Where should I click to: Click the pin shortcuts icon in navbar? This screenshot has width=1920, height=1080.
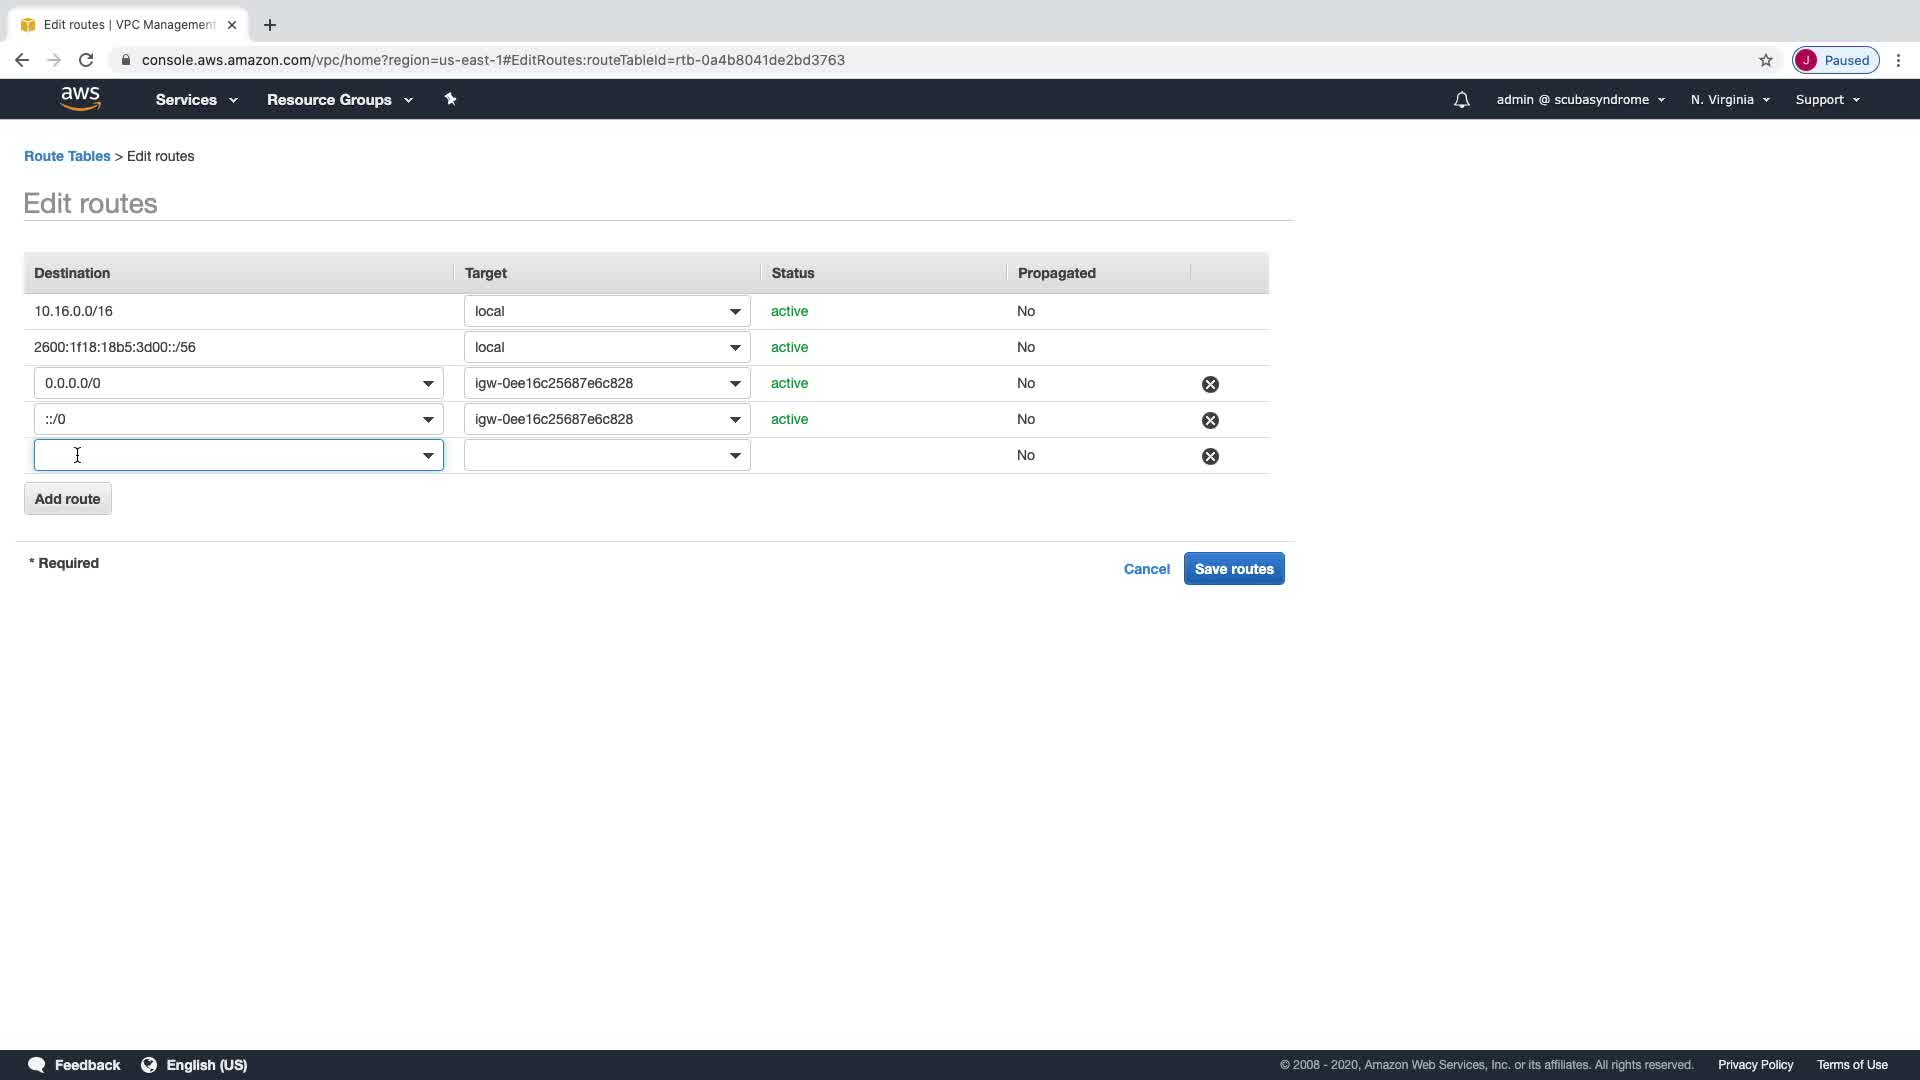[450, 99]
